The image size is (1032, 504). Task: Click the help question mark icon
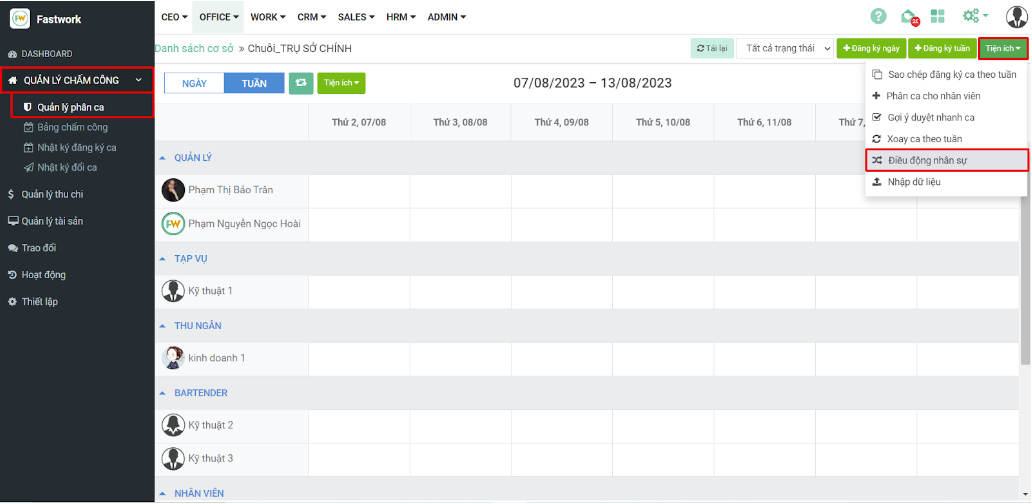click(x=879, y=16)
